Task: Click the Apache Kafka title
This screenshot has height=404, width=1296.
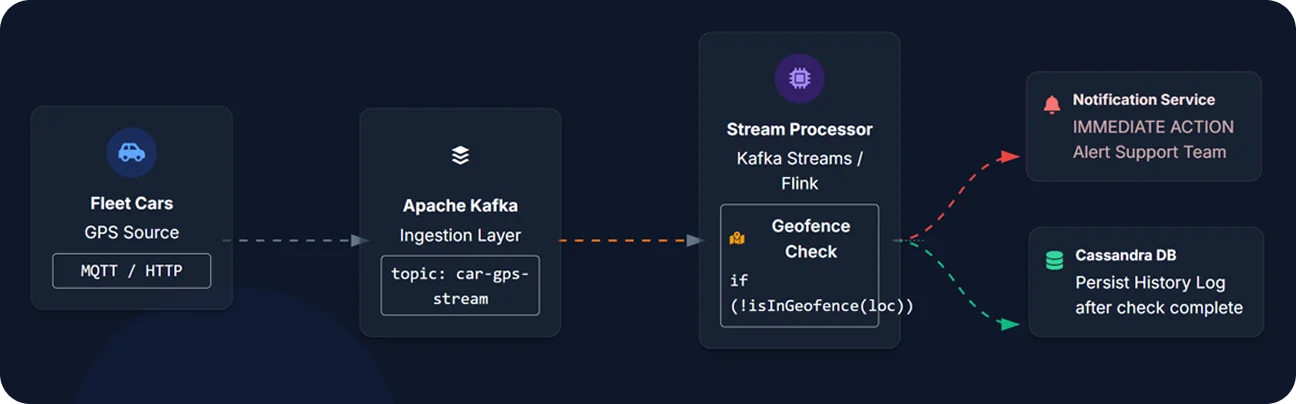Action: (x=460, y=206)
